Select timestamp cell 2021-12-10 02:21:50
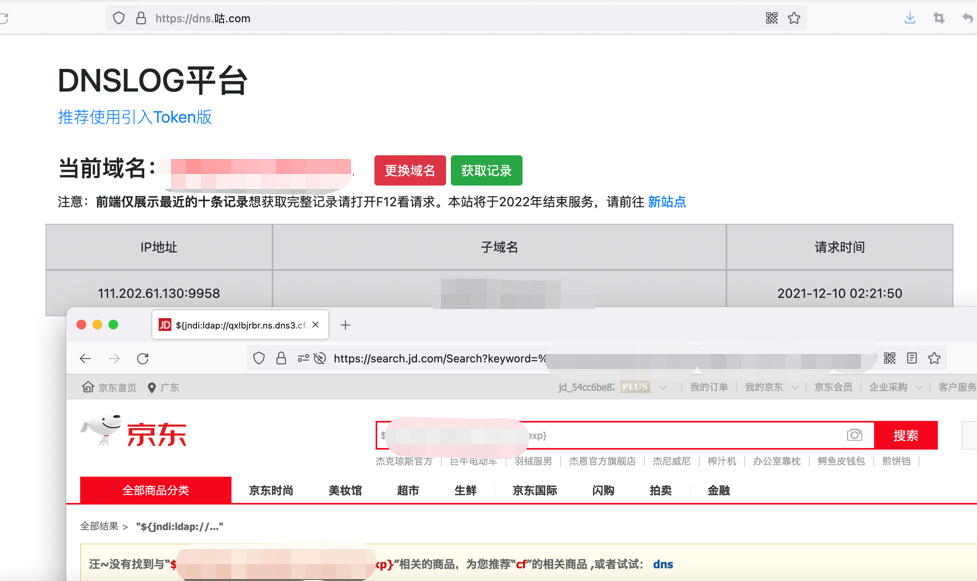Screen dimensions: 977x581 (839, 293)
